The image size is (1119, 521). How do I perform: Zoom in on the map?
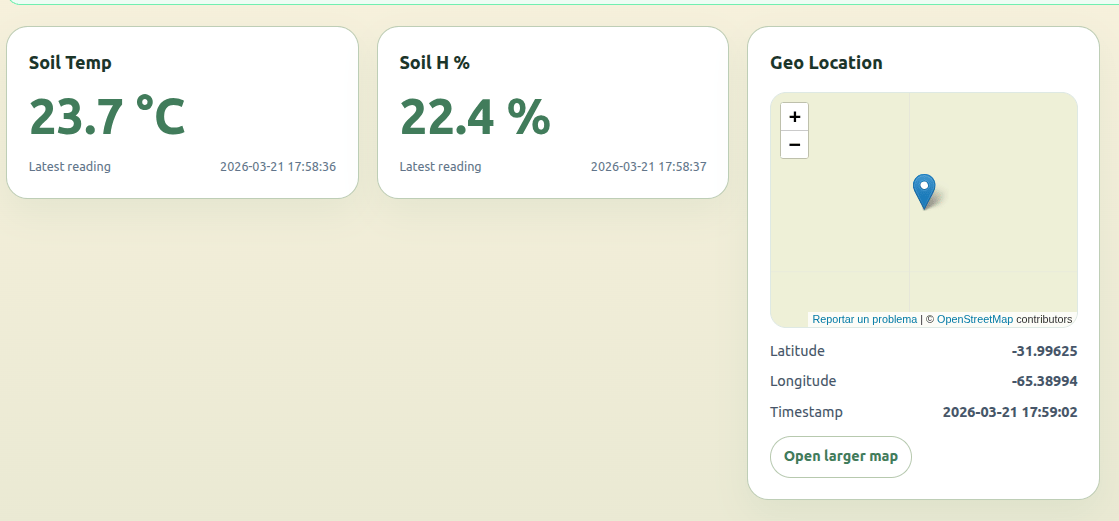(x=794, y=117)
